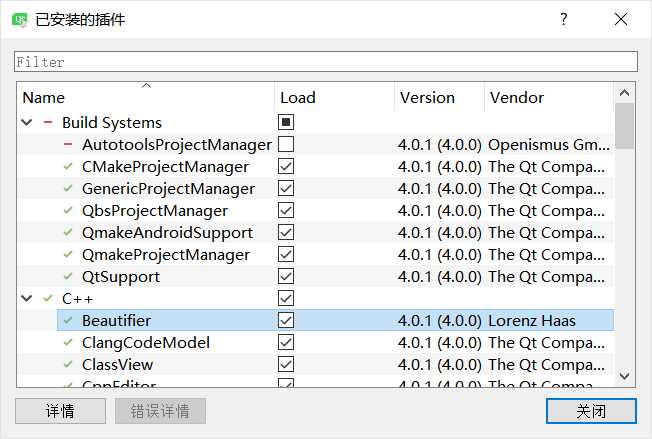Select the QmakeAndroidSupport plugin
Screen dimensions: 652x439
pos(168,233)
